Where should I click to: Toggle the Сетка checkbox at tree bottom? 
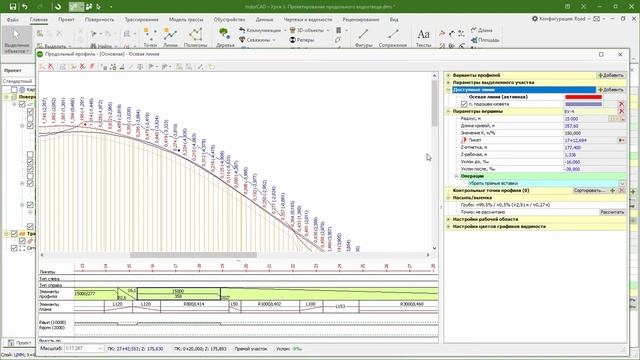tap(14, 248)
